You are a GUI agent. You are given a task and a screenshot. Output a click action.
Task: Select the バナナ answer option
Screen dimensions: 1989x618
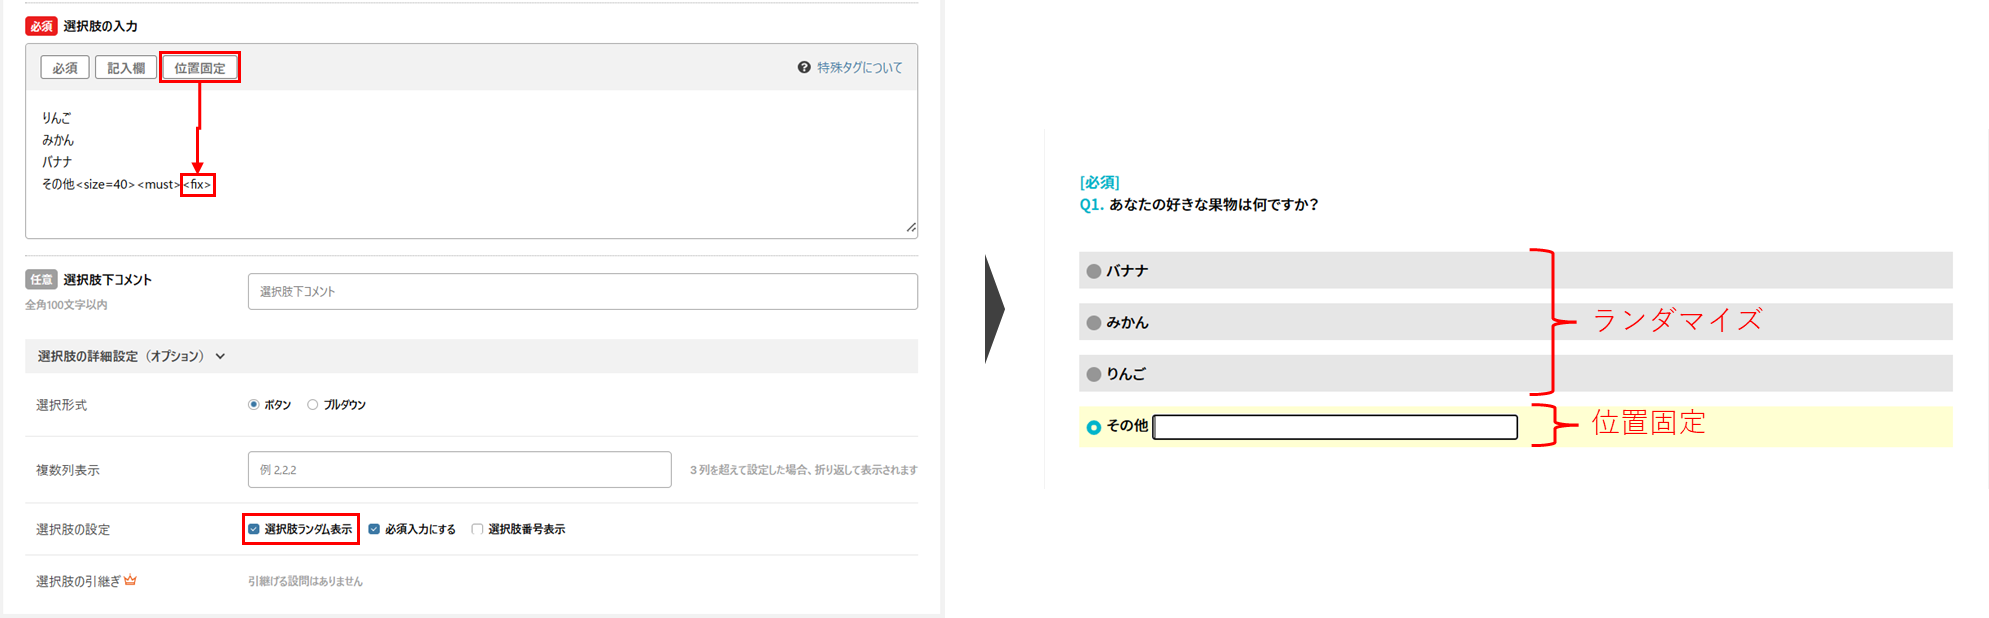(1094, 271)
